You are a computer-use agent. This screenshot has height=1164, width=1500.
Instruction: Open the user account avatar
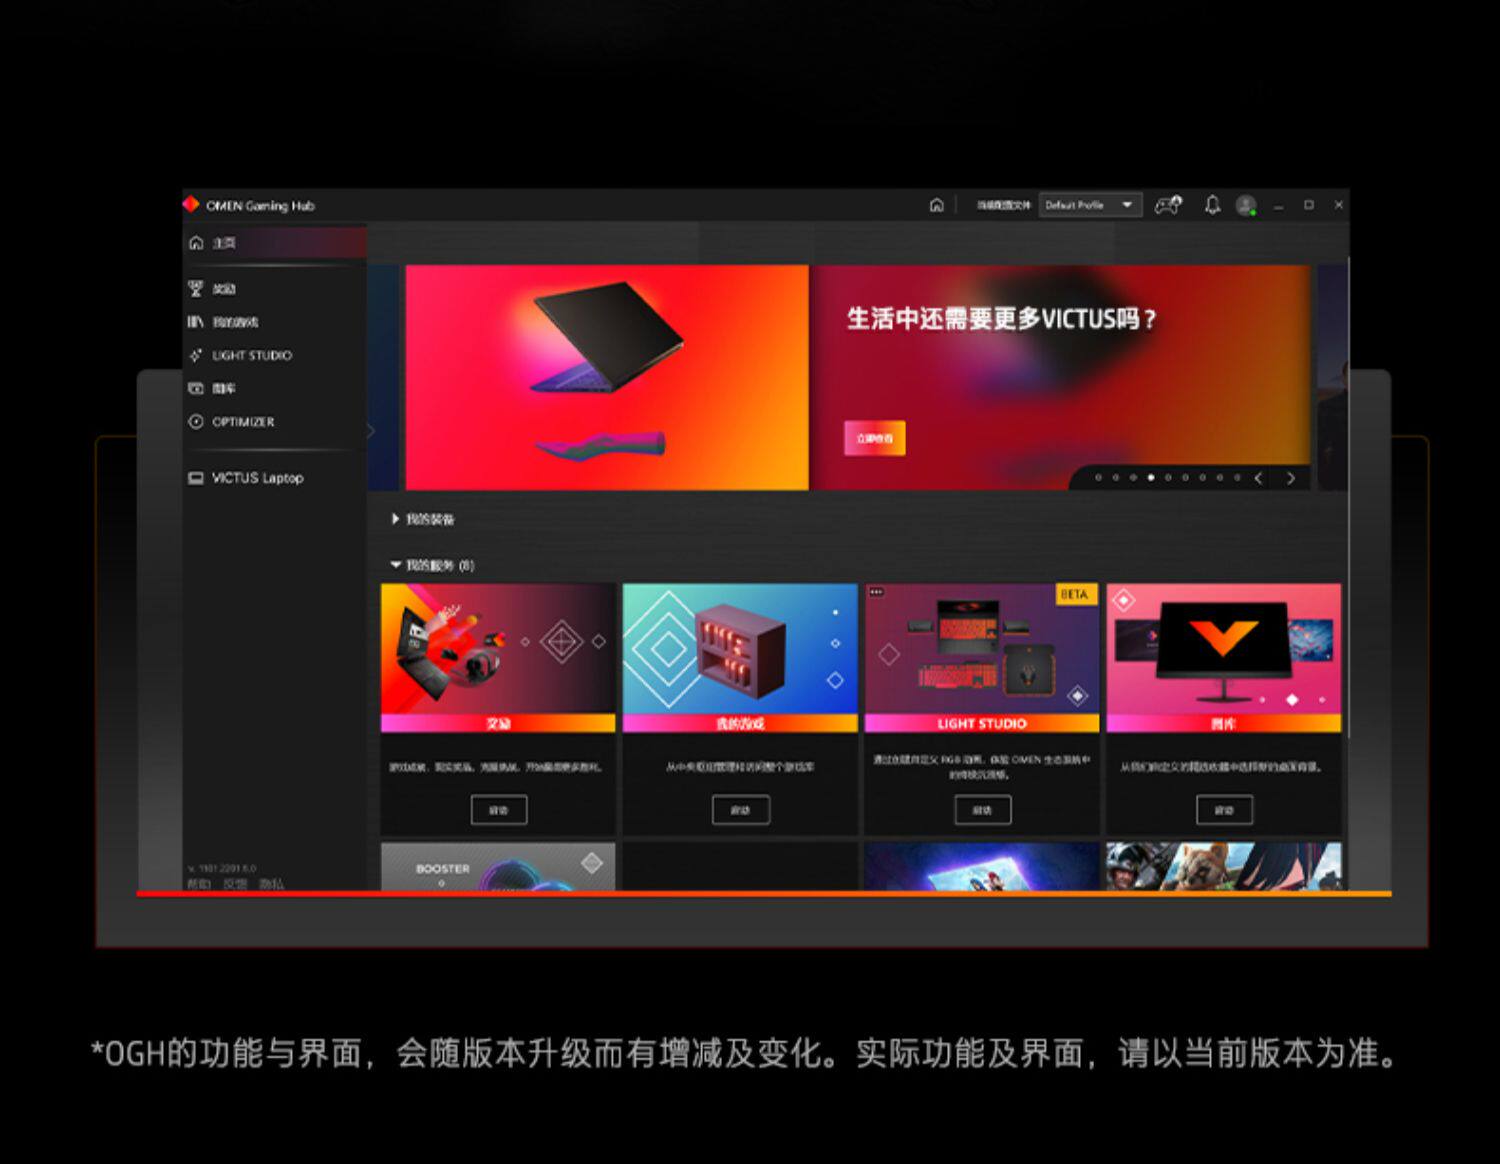1245,205
